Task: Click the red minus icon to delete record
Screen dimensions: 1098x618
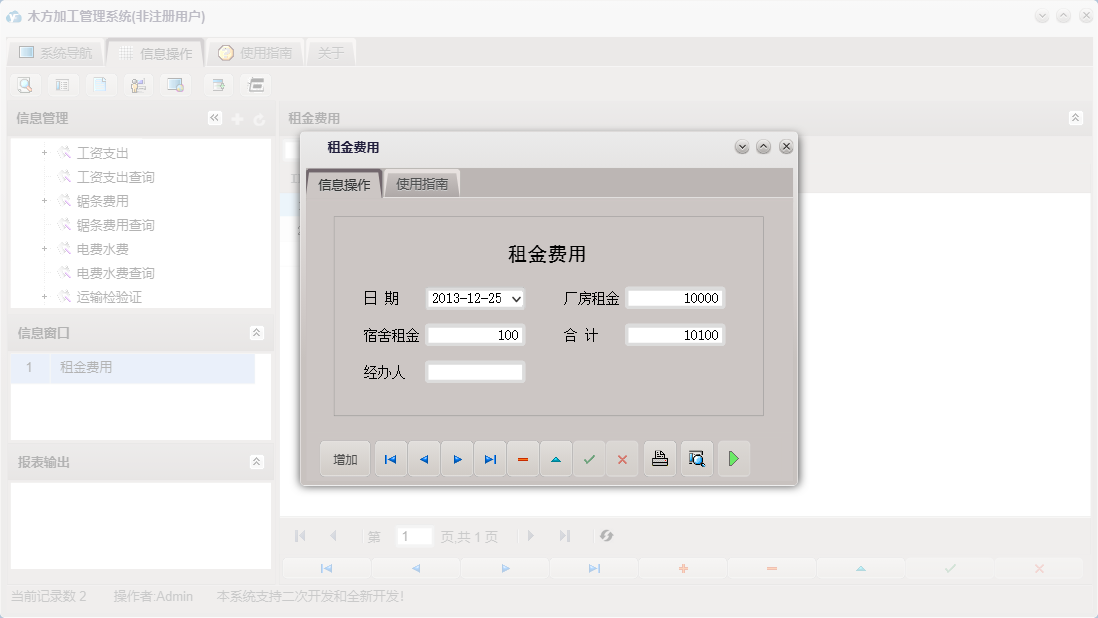Action: 523,458
